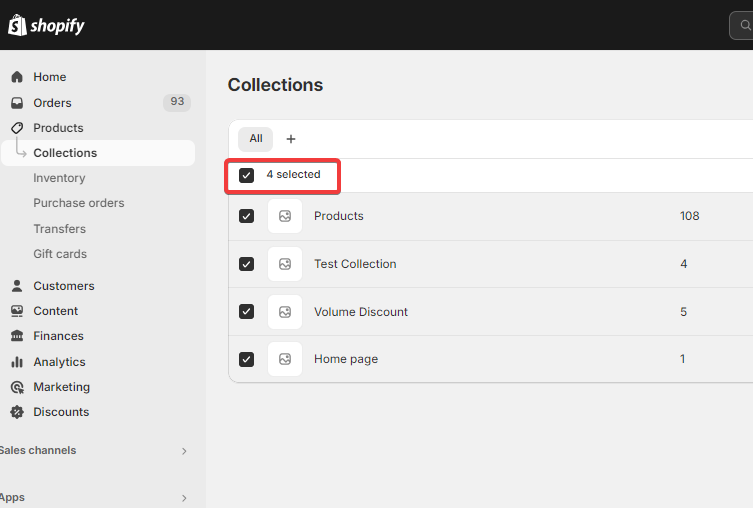Click the Marketing target icon
Screen dimensions: 753x508
pos(17,387)
